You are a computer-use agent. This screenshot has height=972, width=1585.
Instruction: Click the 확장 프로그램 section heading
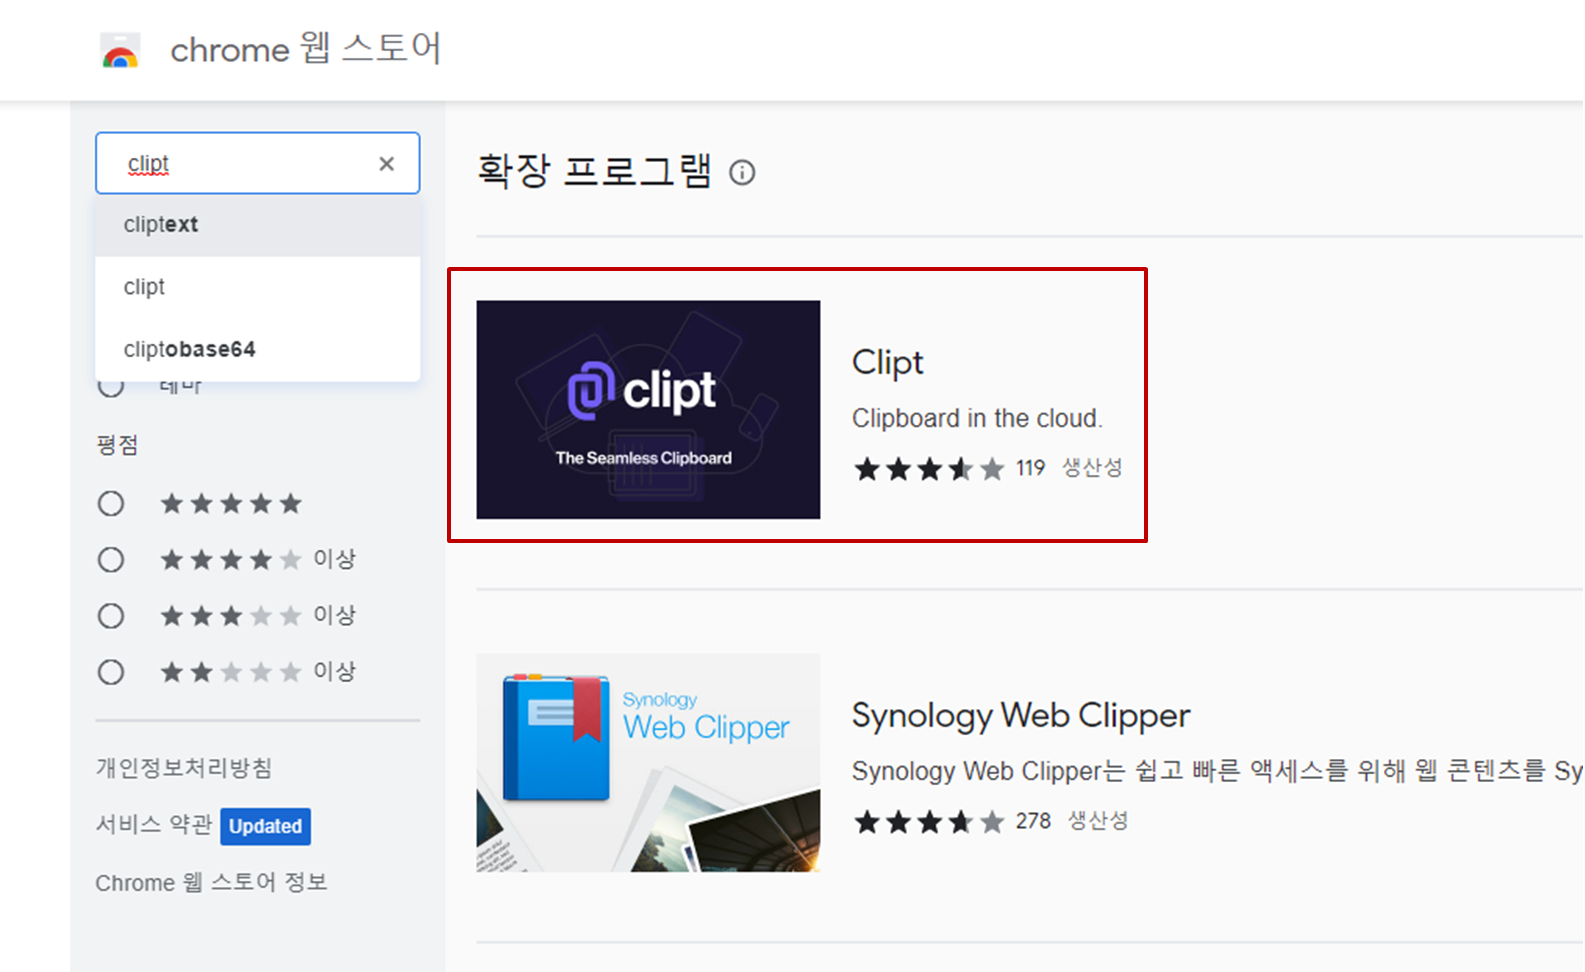(x=594, y=170)
